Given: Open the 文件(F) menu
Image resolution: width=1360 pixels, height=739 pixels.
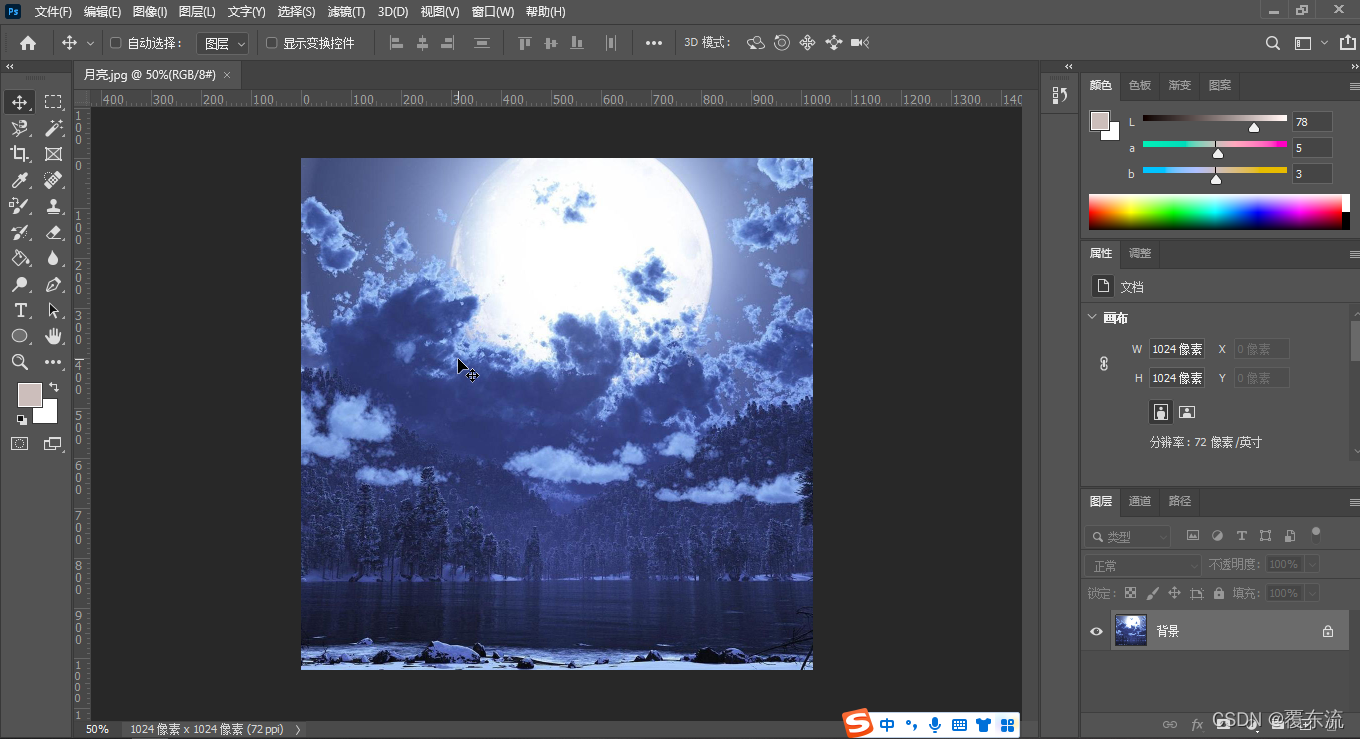Looking at the screenshot, I should (53, 12).
